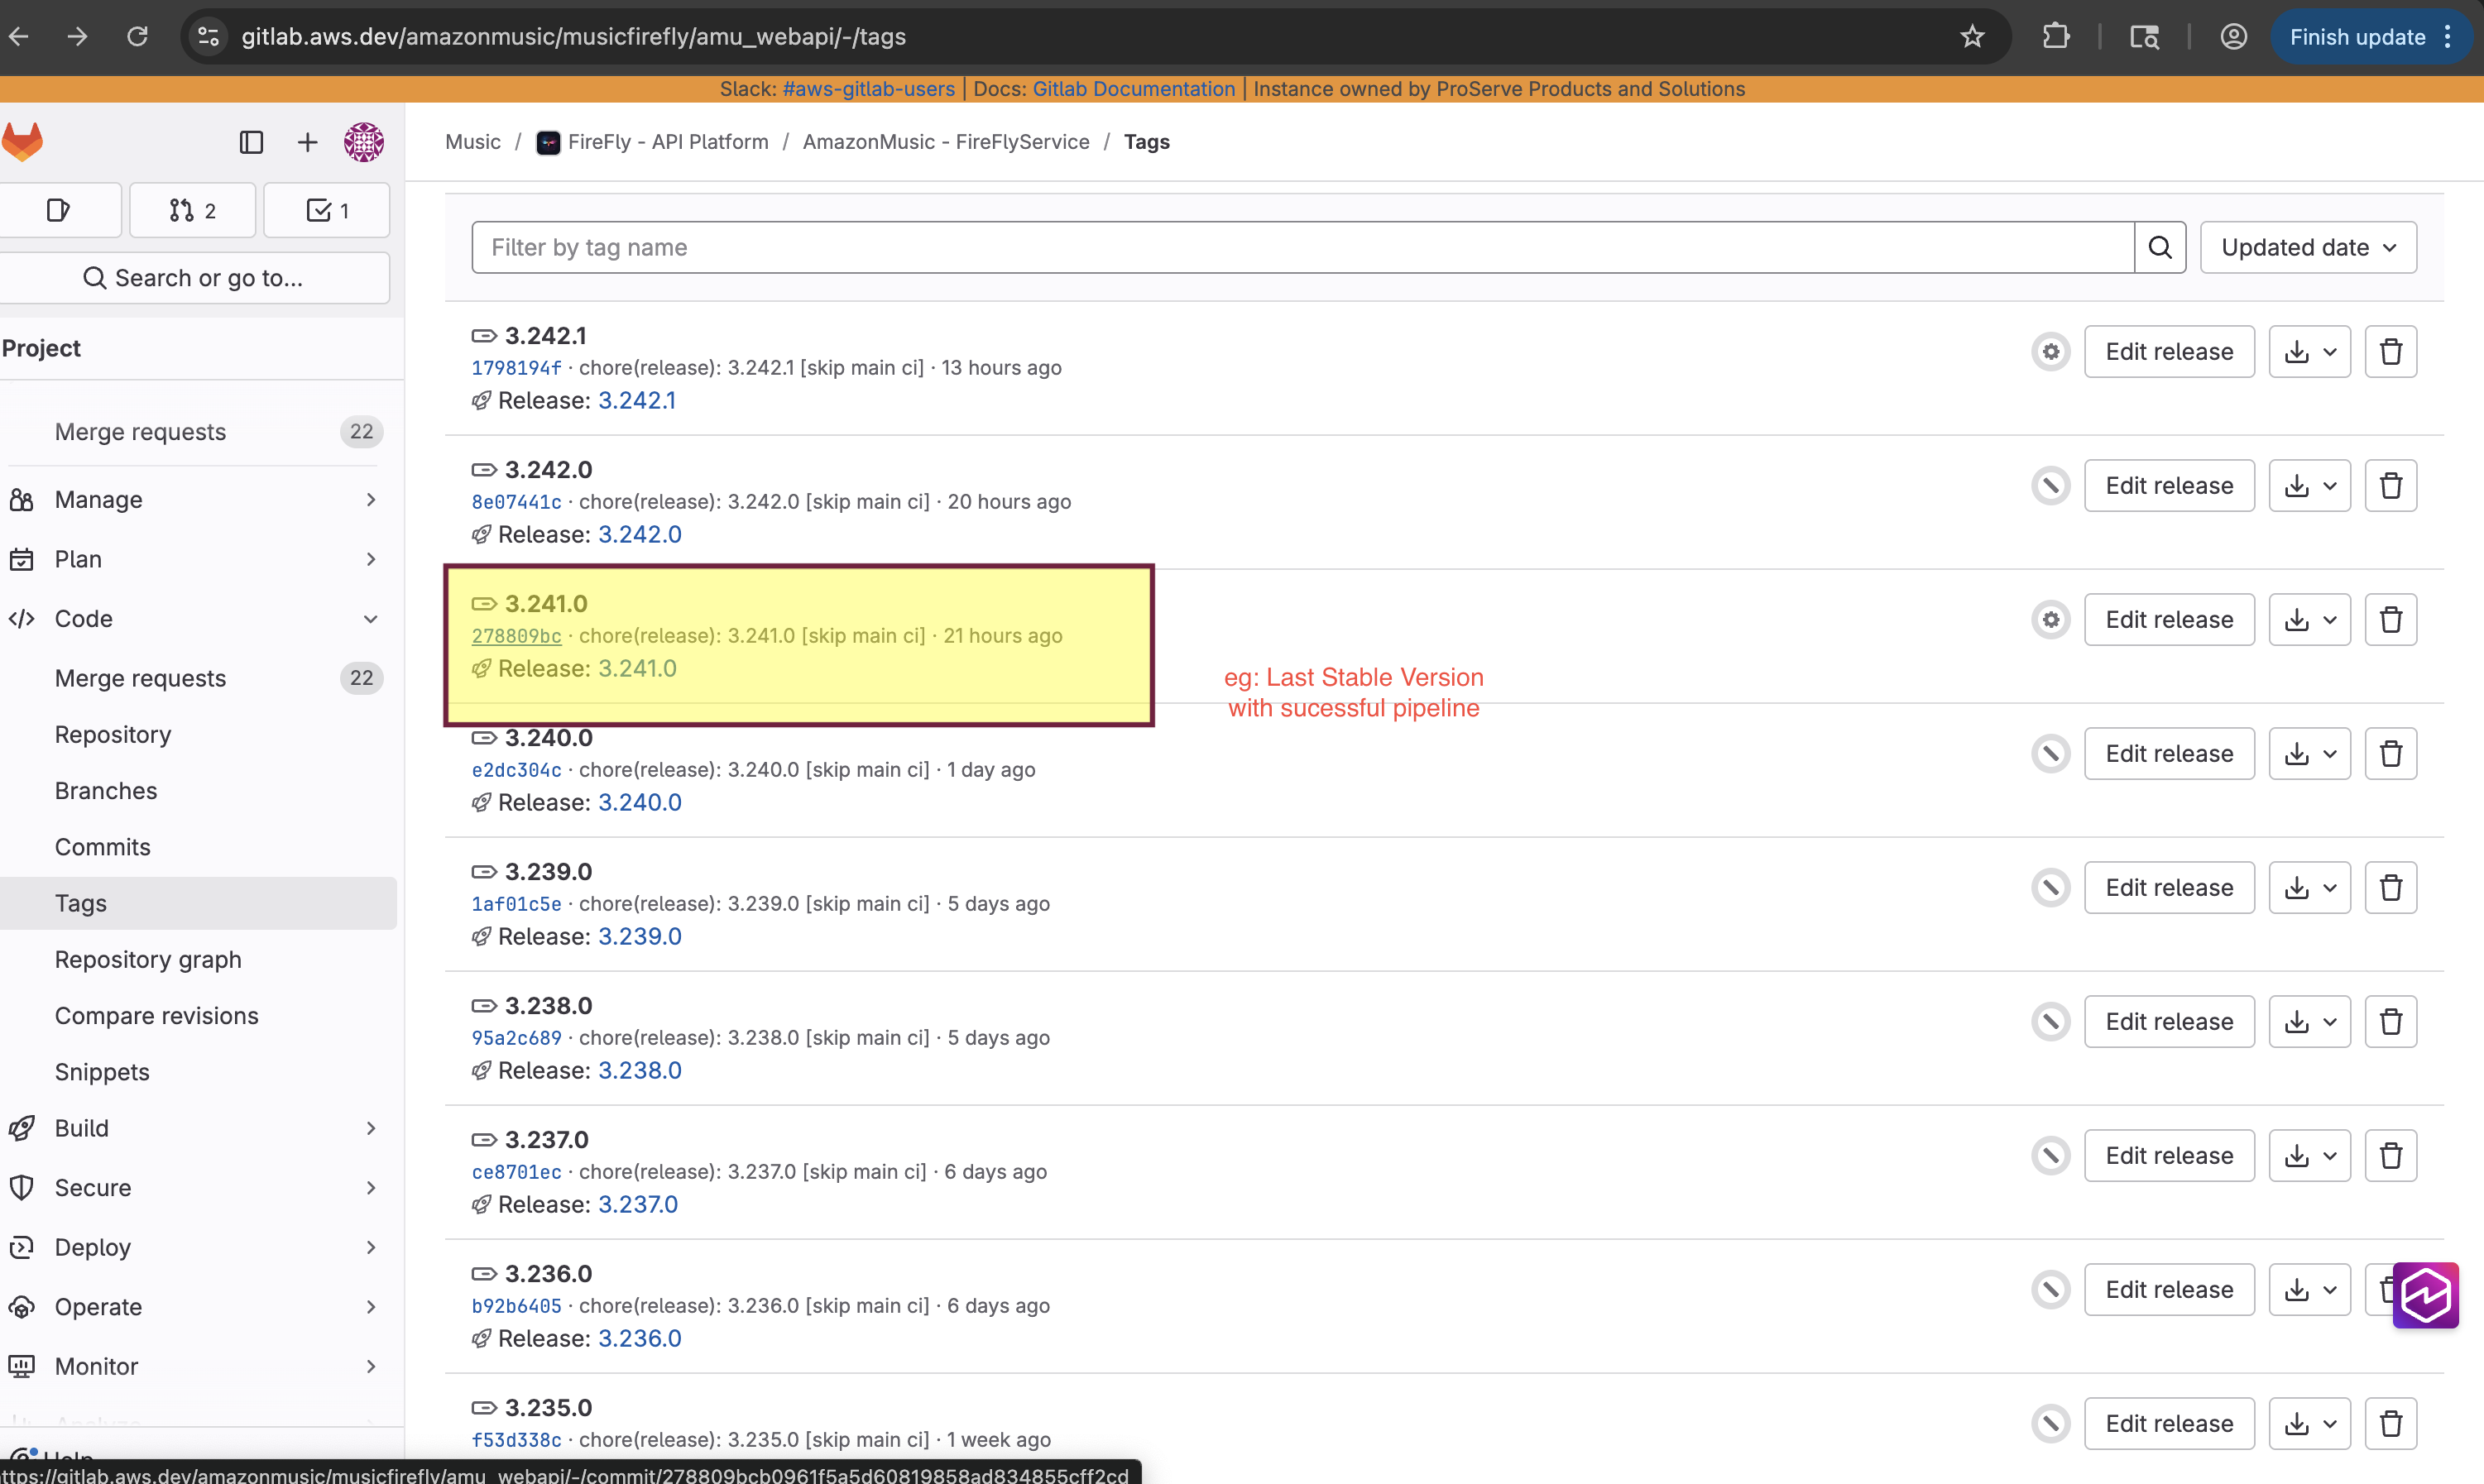The image size is (2484, 1484).
Task: Open the Release 3.238.0 link
Action: pos(639,1070)
